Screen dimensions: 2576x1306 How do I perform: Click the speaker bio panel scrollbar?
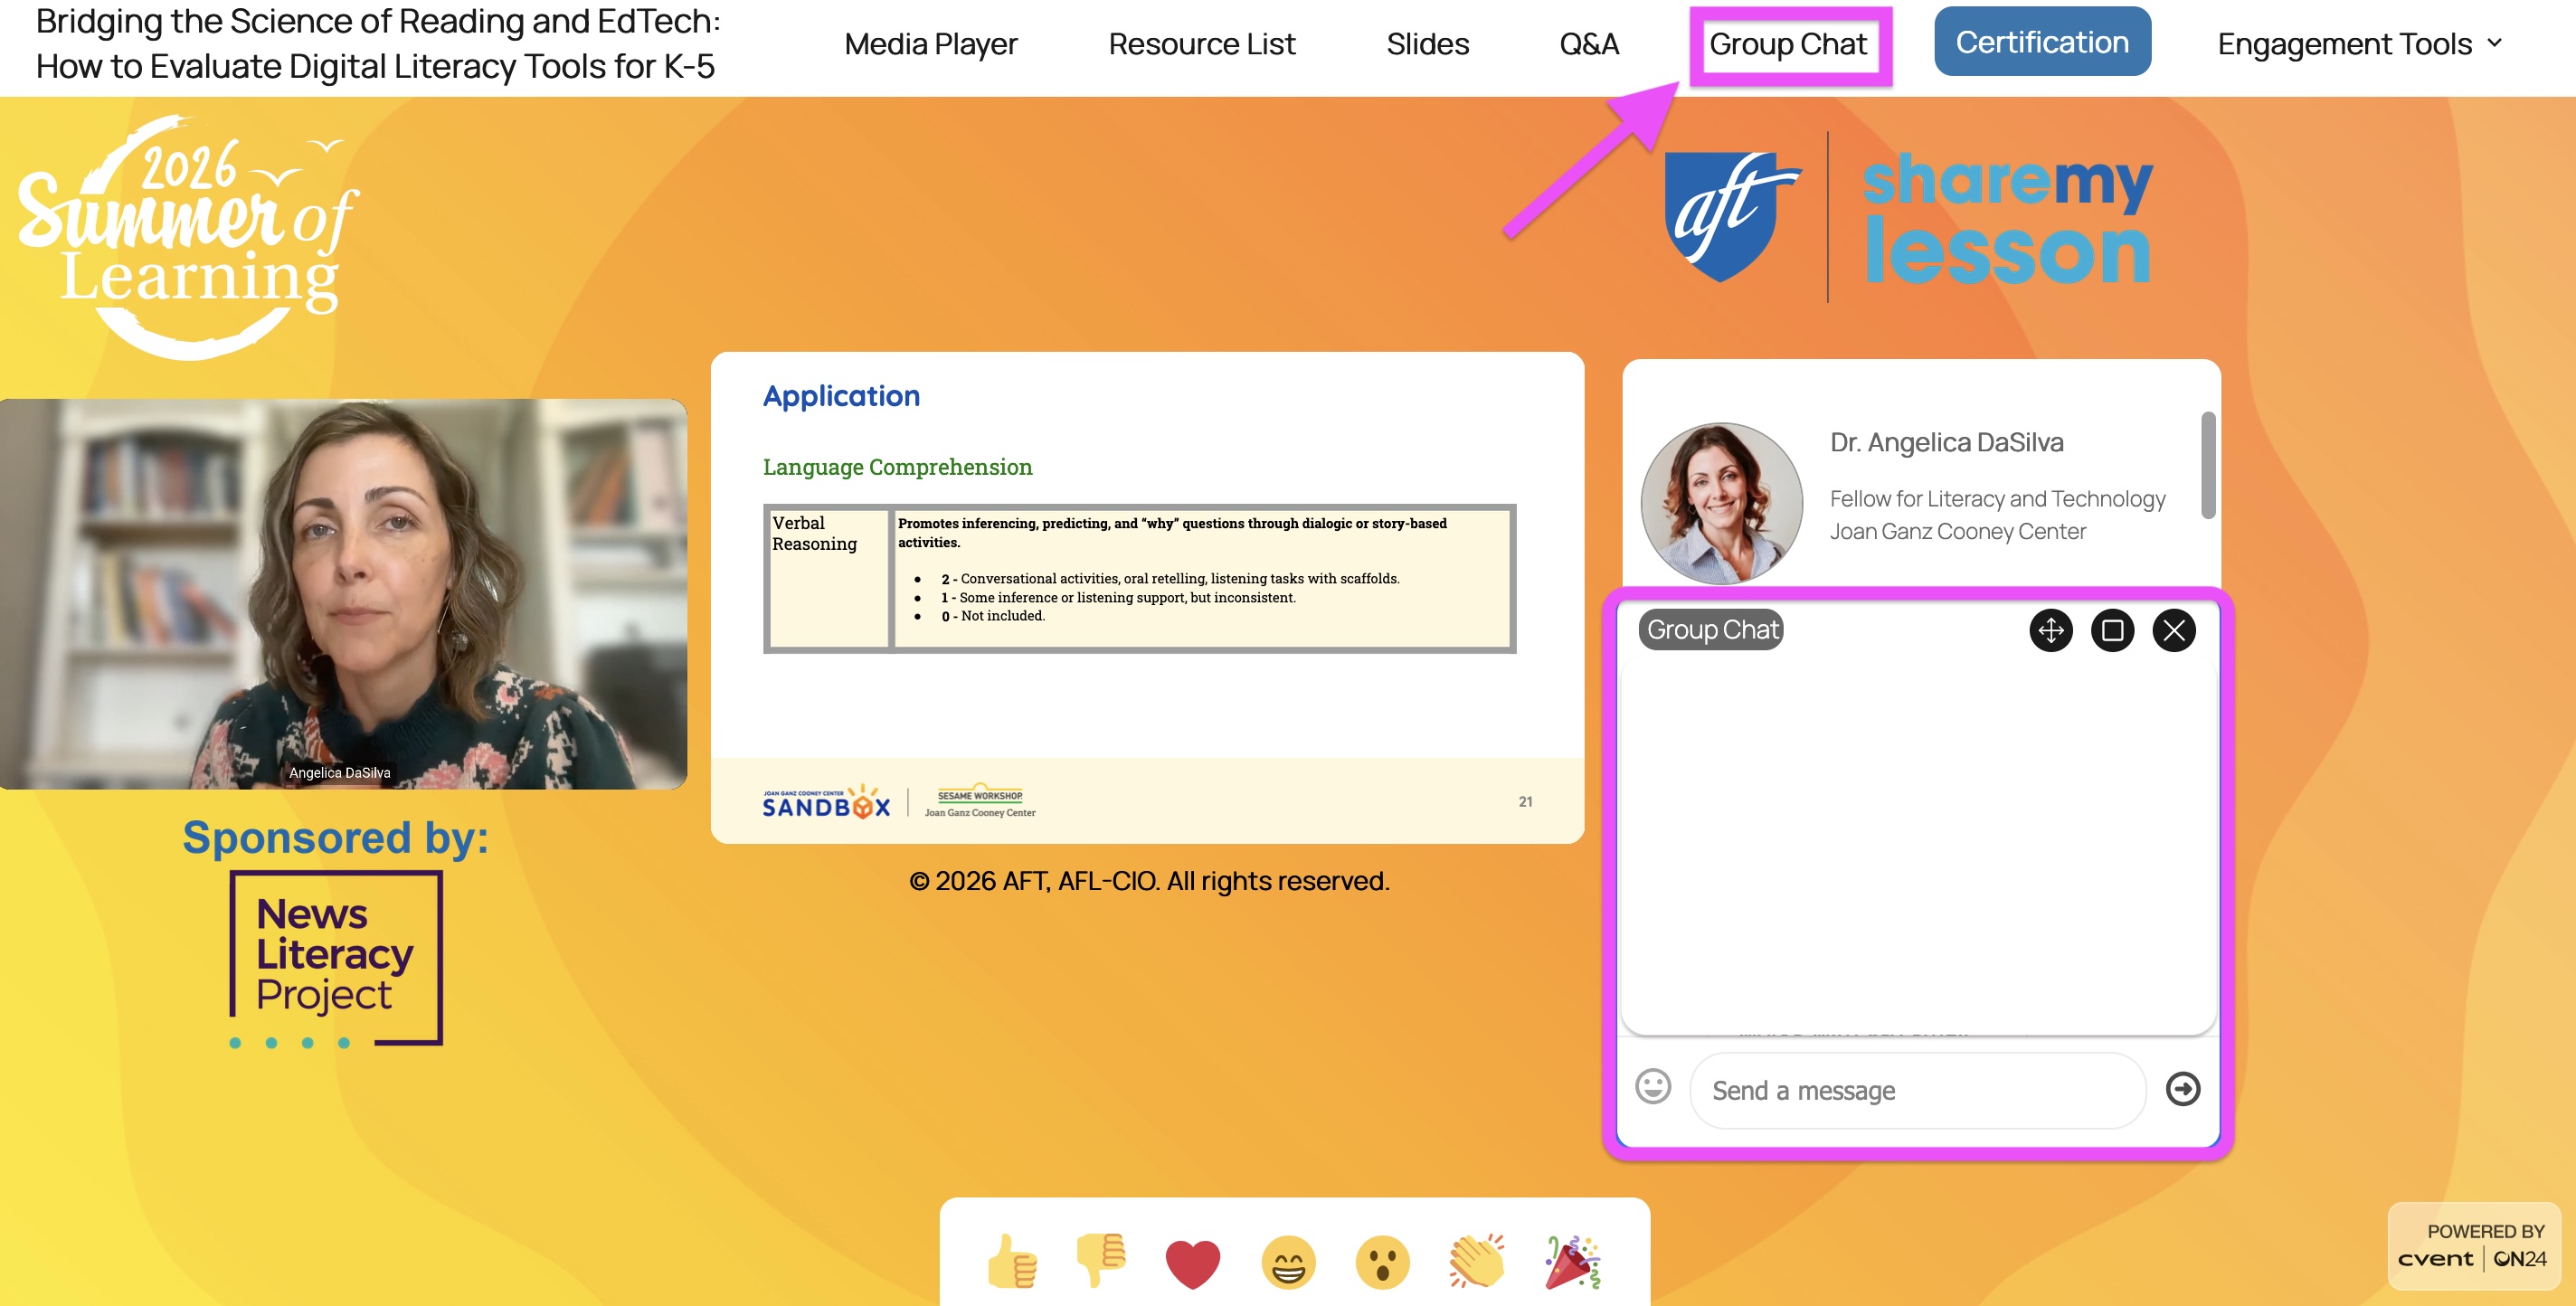(x=2208, y=465)
